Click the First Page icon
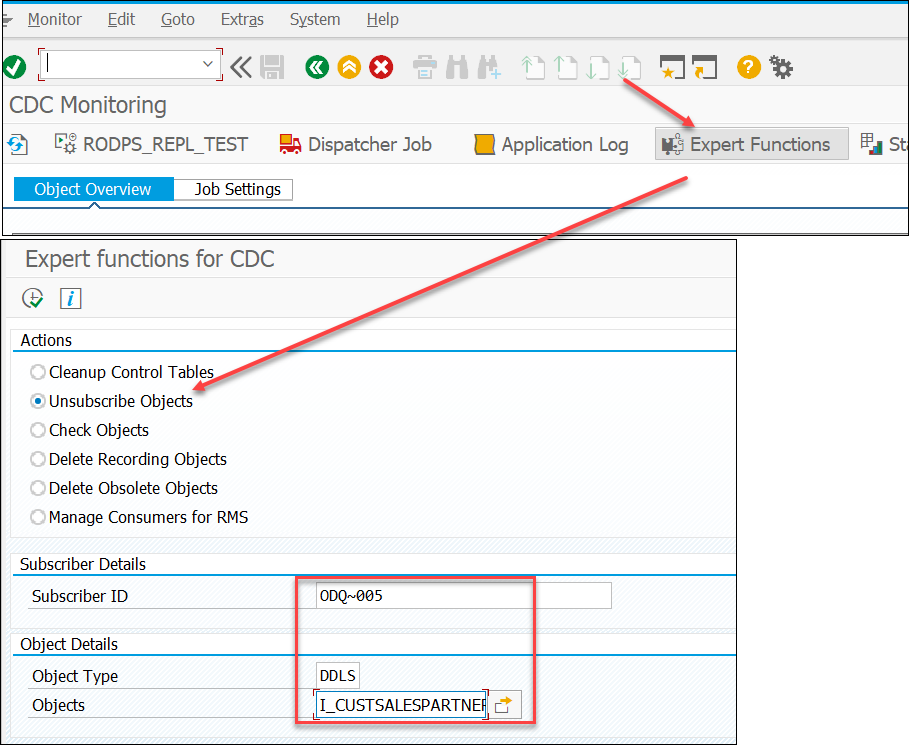Image resolution: width=909 pixels, height=745 pixels. [533, 67]
